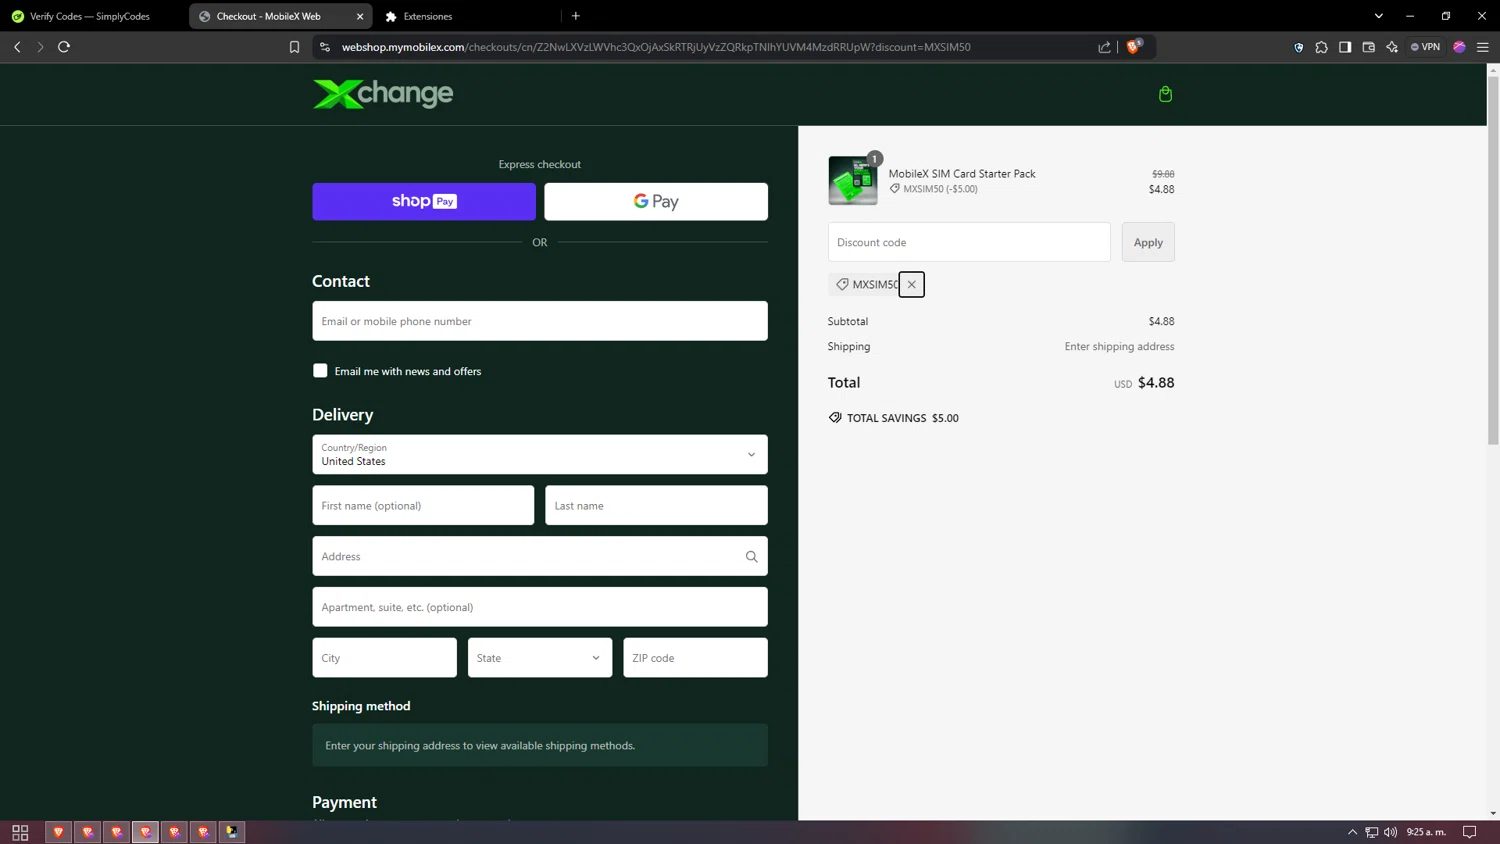The height and width of the screenshot is (844, 1500).
Task: Click the Xchange logo in header
Action: (383, 94)
